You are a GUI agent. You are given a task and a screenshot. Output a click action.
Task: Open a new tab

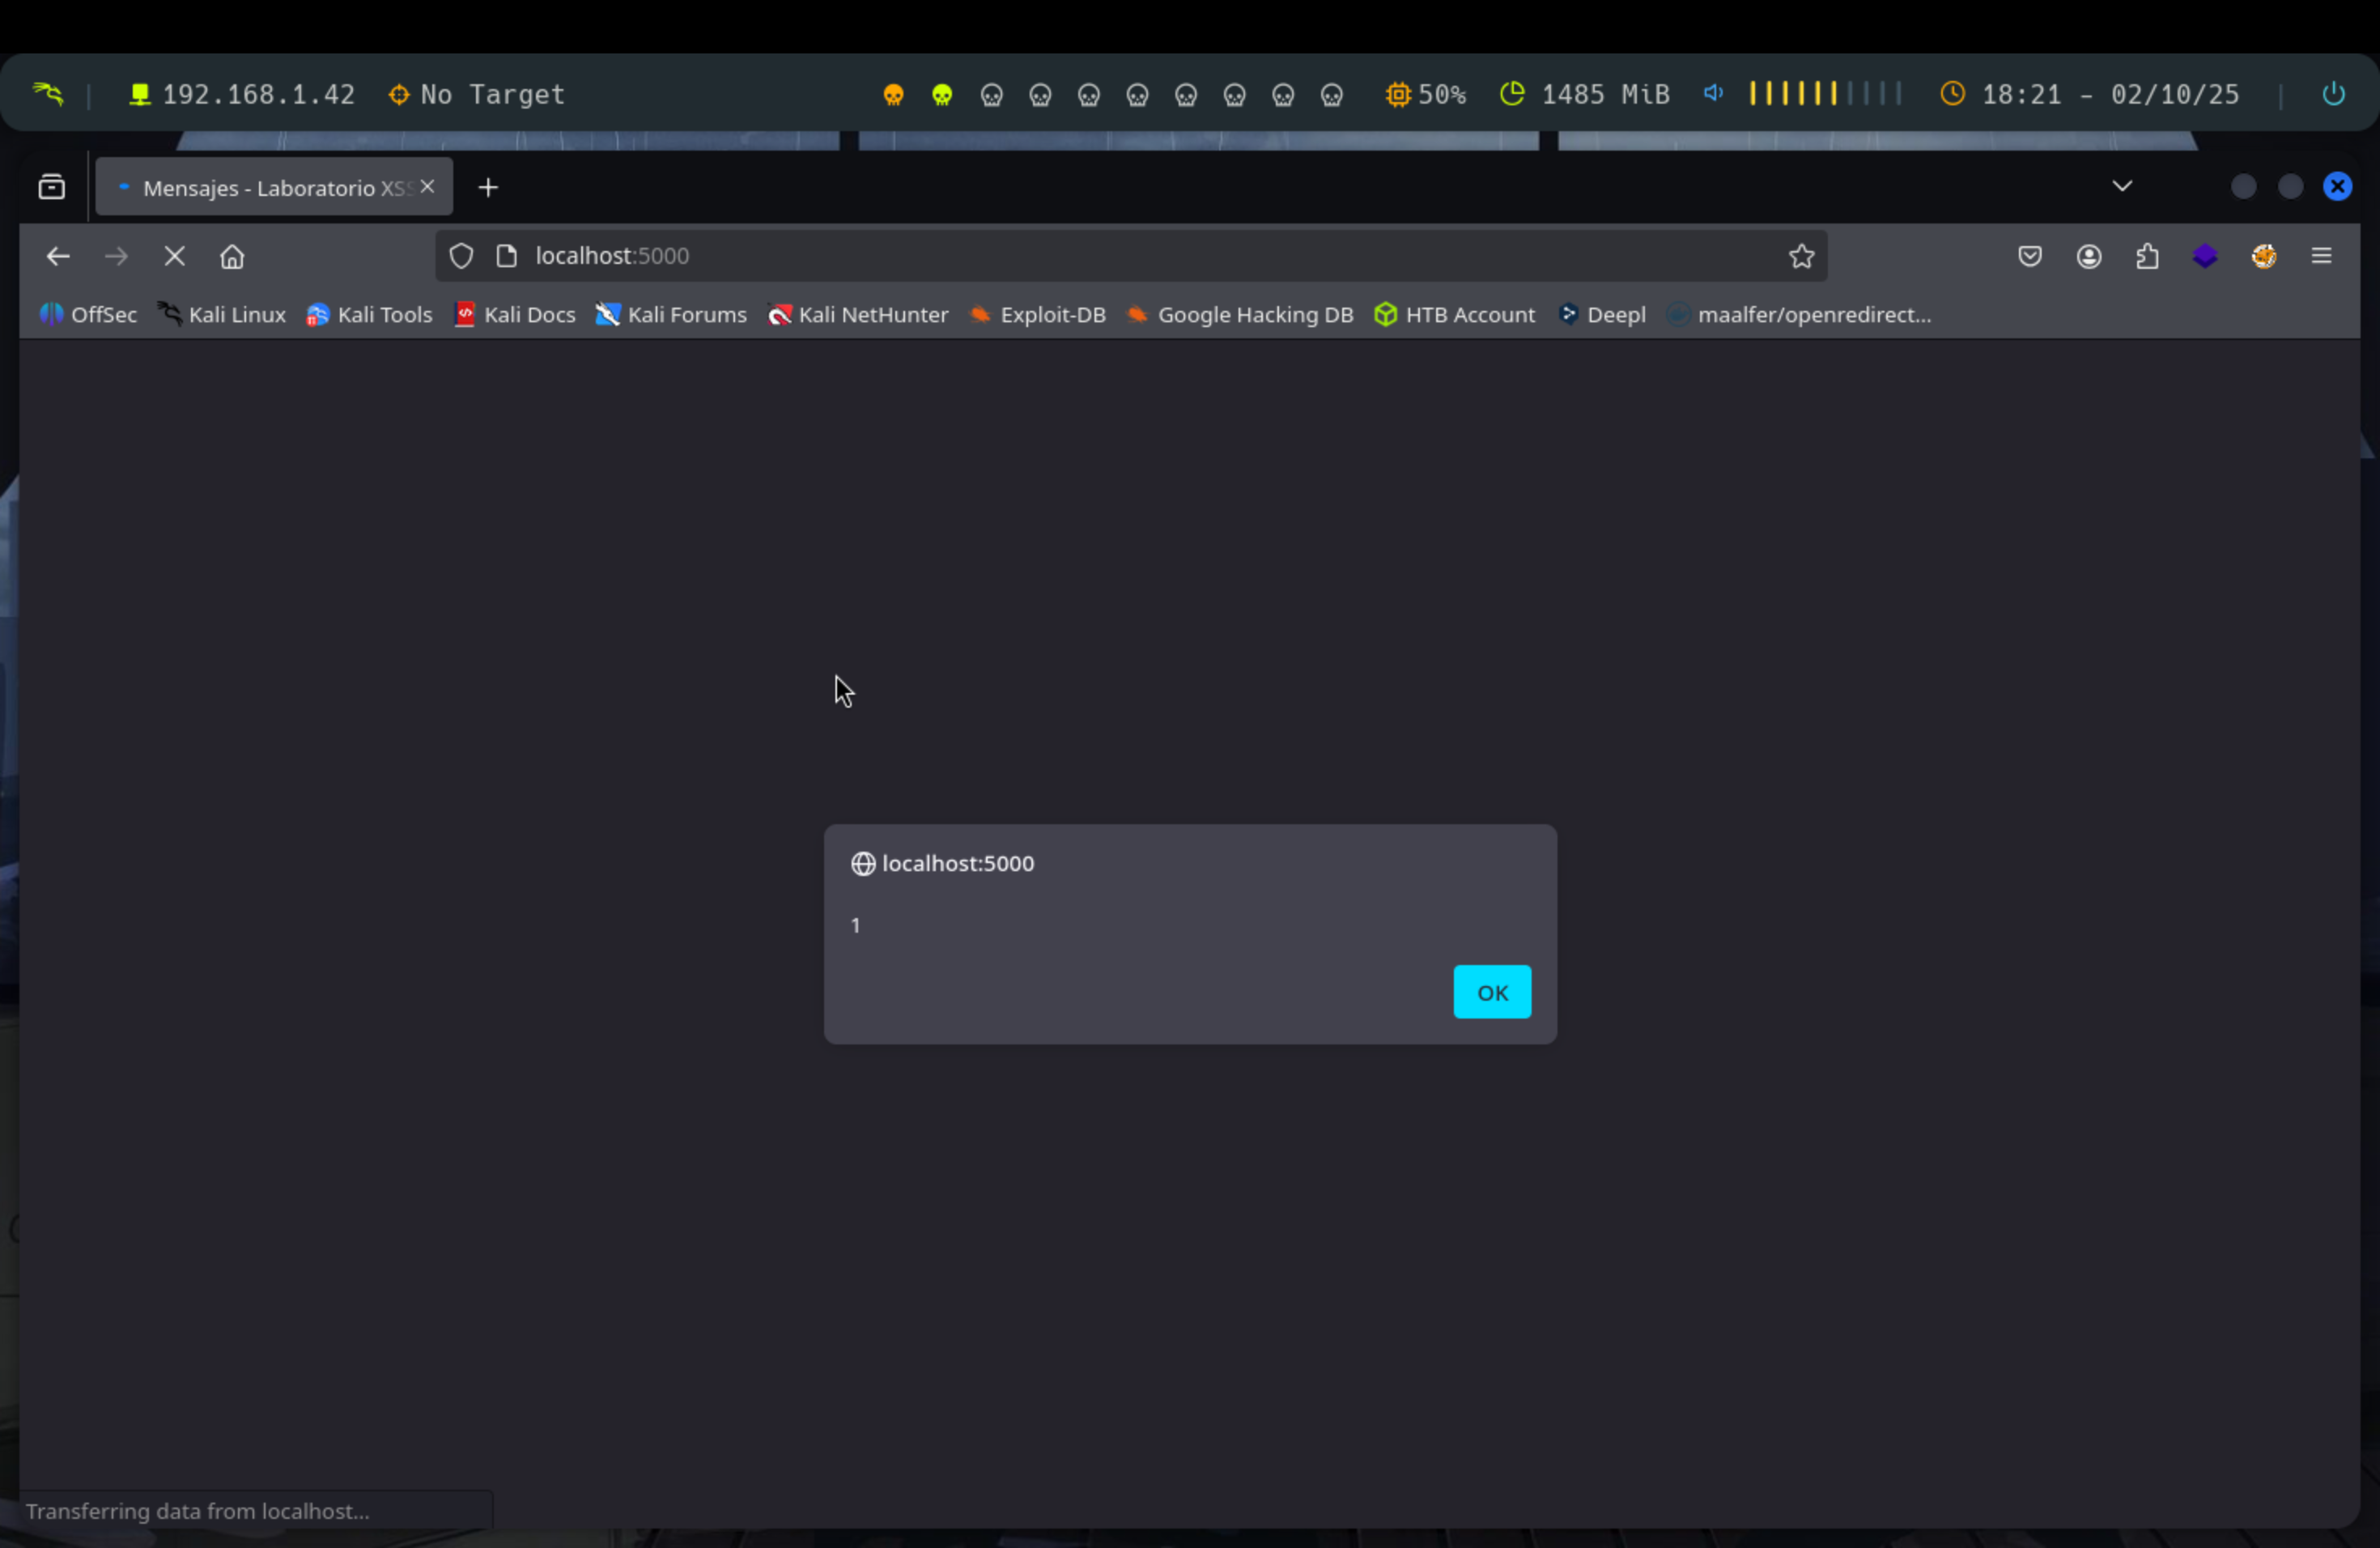pyautogui.click(x=488, y=188)
